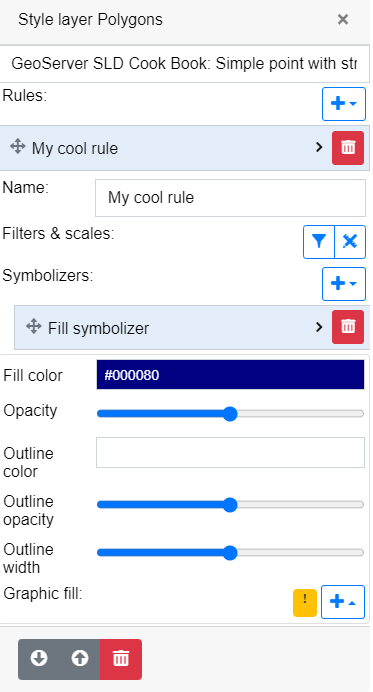This screenshot has width=373, height=692.
Task: Click the funnel filter icon
Action: pyautogui.click(x=319, y=242)
